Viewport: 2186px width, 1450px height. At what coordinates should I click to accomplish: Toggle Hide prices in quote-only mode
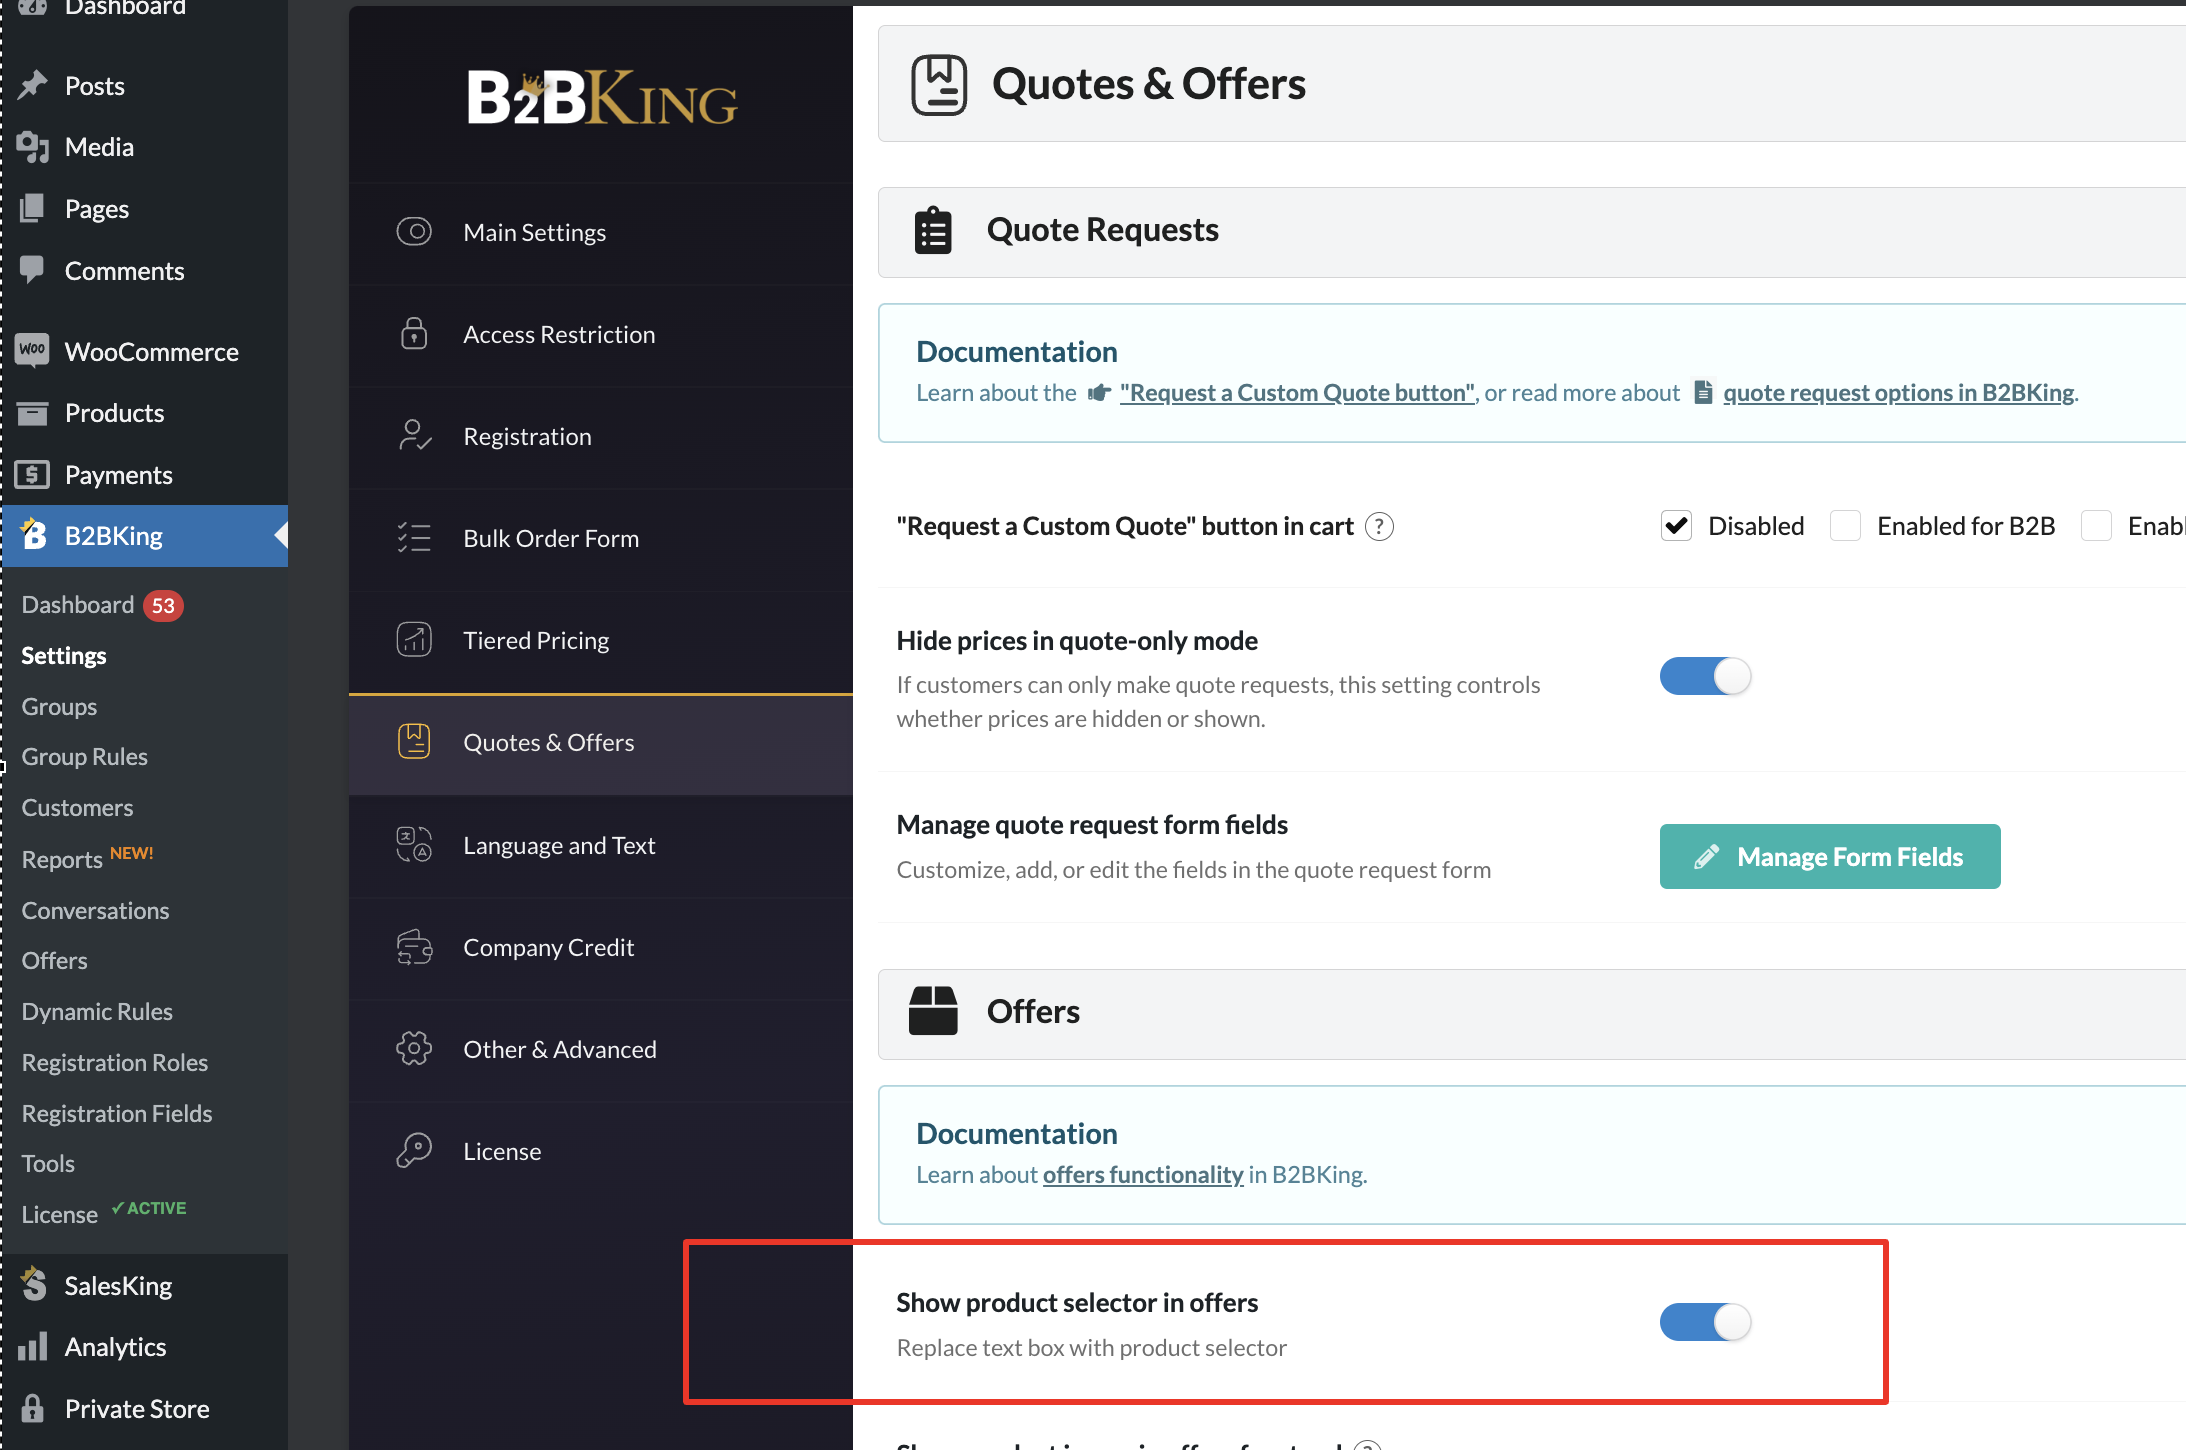[x=1706, y=677]
